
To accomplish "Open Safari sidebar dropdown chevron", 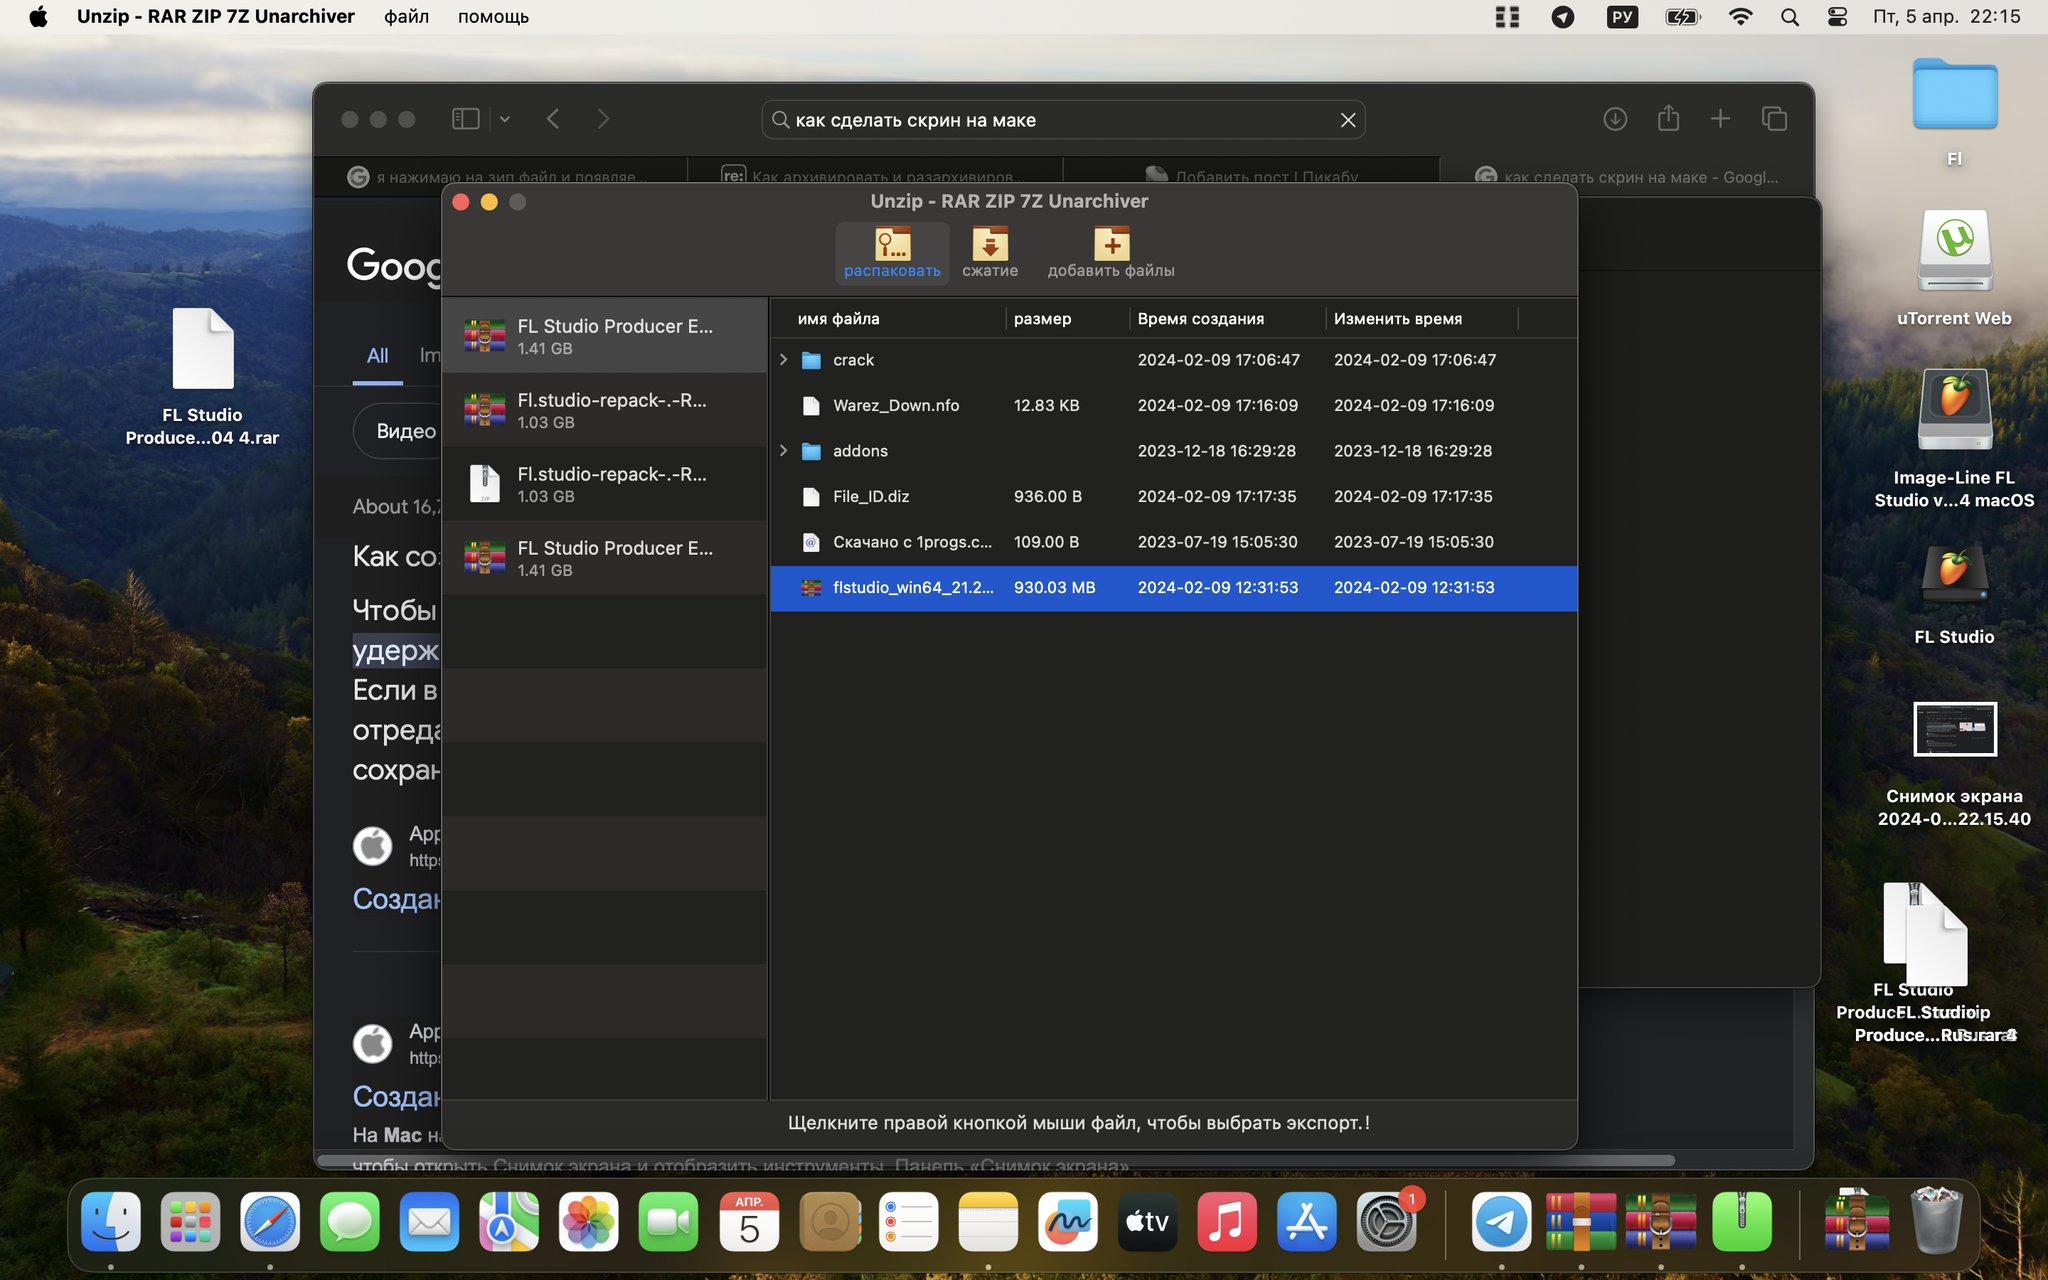I will [x=505, y=119].
